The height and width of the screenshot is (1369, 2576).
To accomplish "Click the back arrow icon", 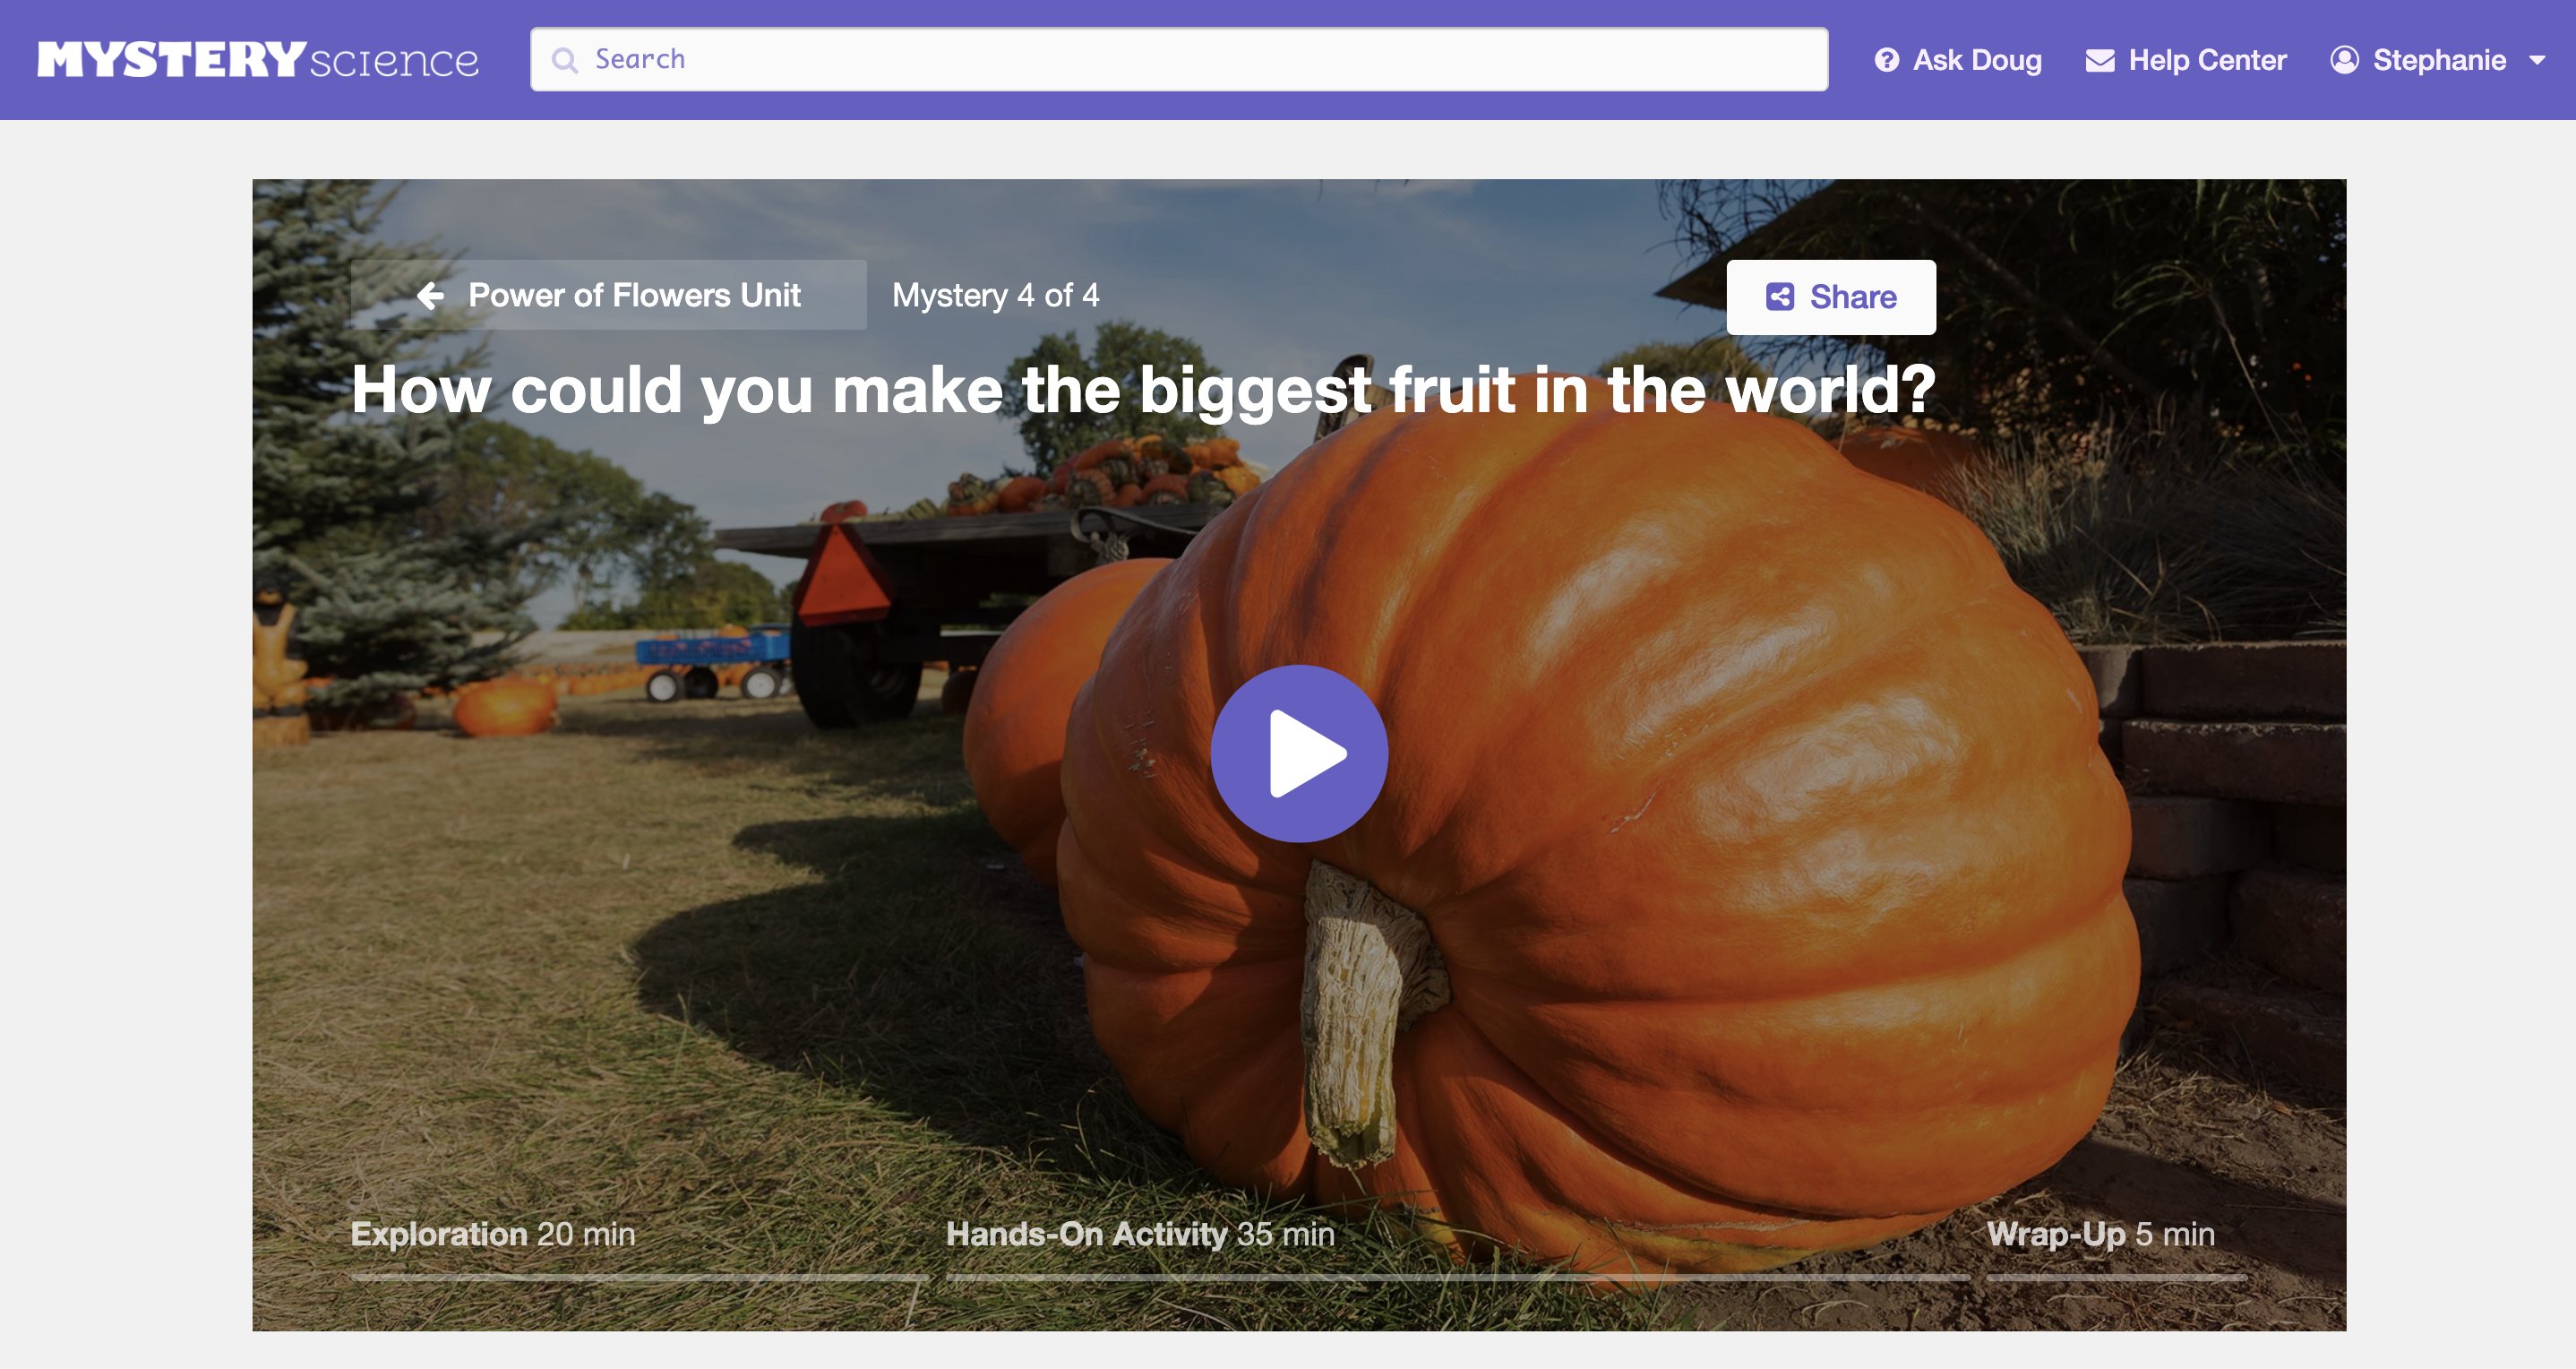I will click(x=430, y=295).
